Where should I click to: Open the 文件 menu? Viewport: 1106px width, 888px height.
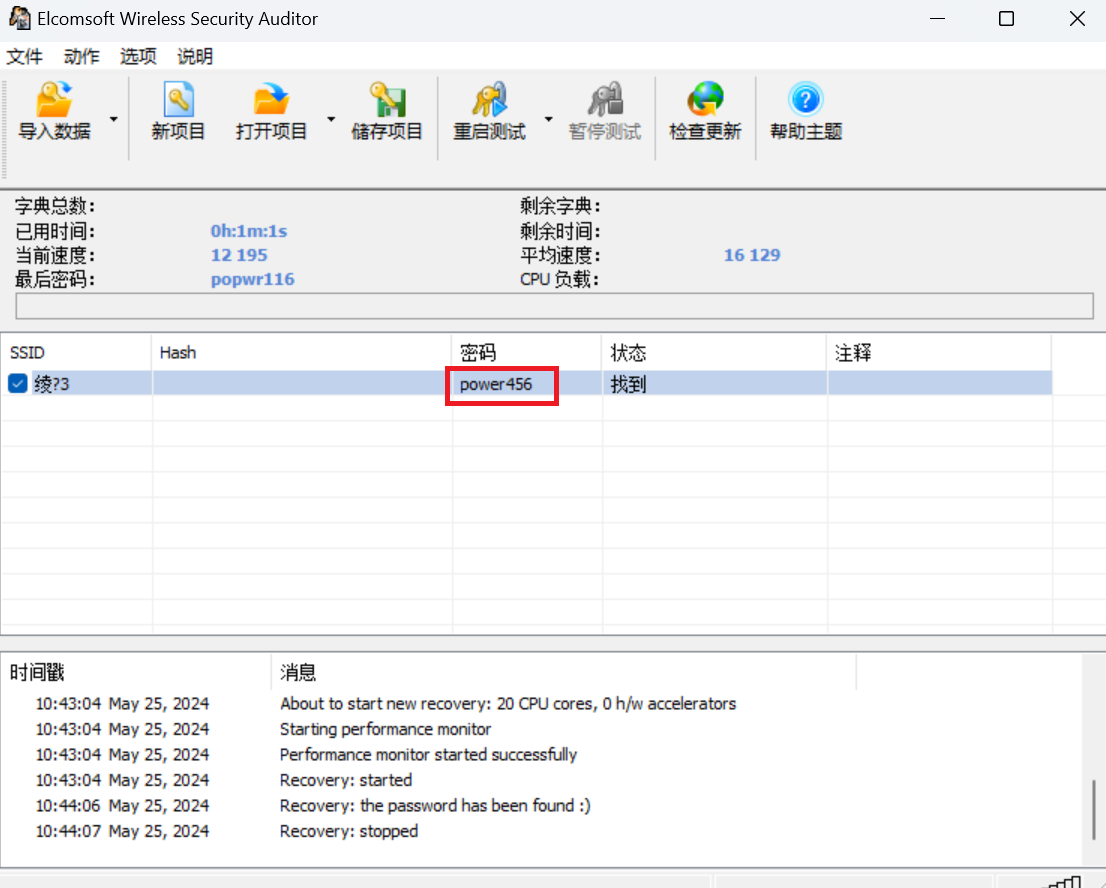(25, 56)
